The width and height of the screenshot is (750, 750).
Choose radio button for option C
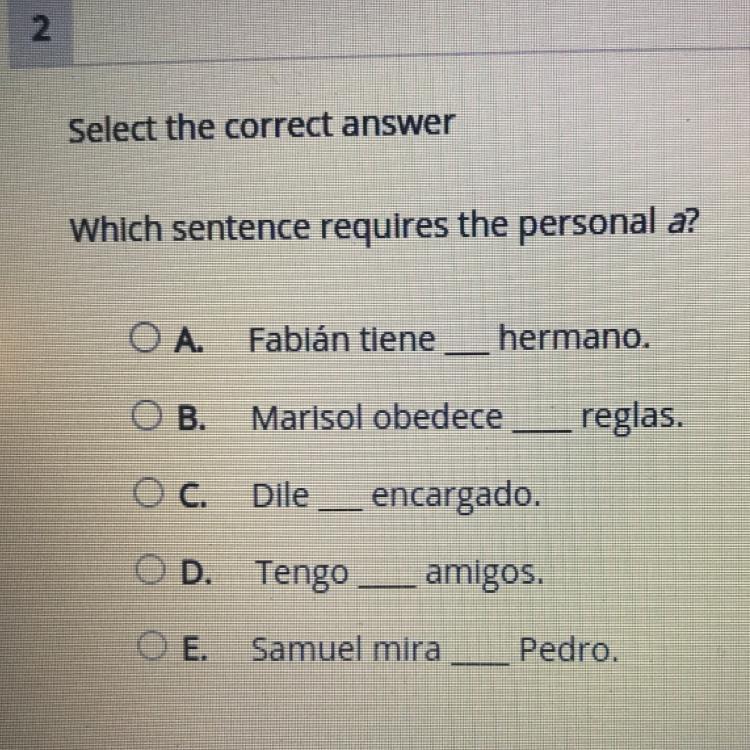[148, 492]
